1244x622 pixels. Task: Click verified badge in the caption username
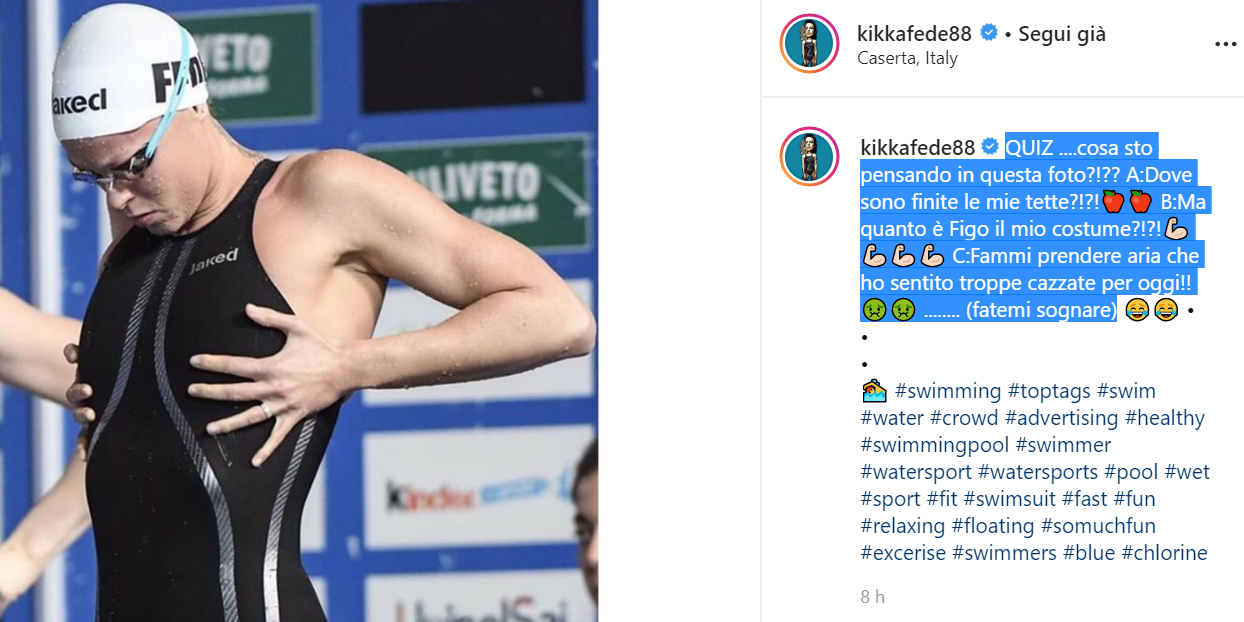pos(989,147)
